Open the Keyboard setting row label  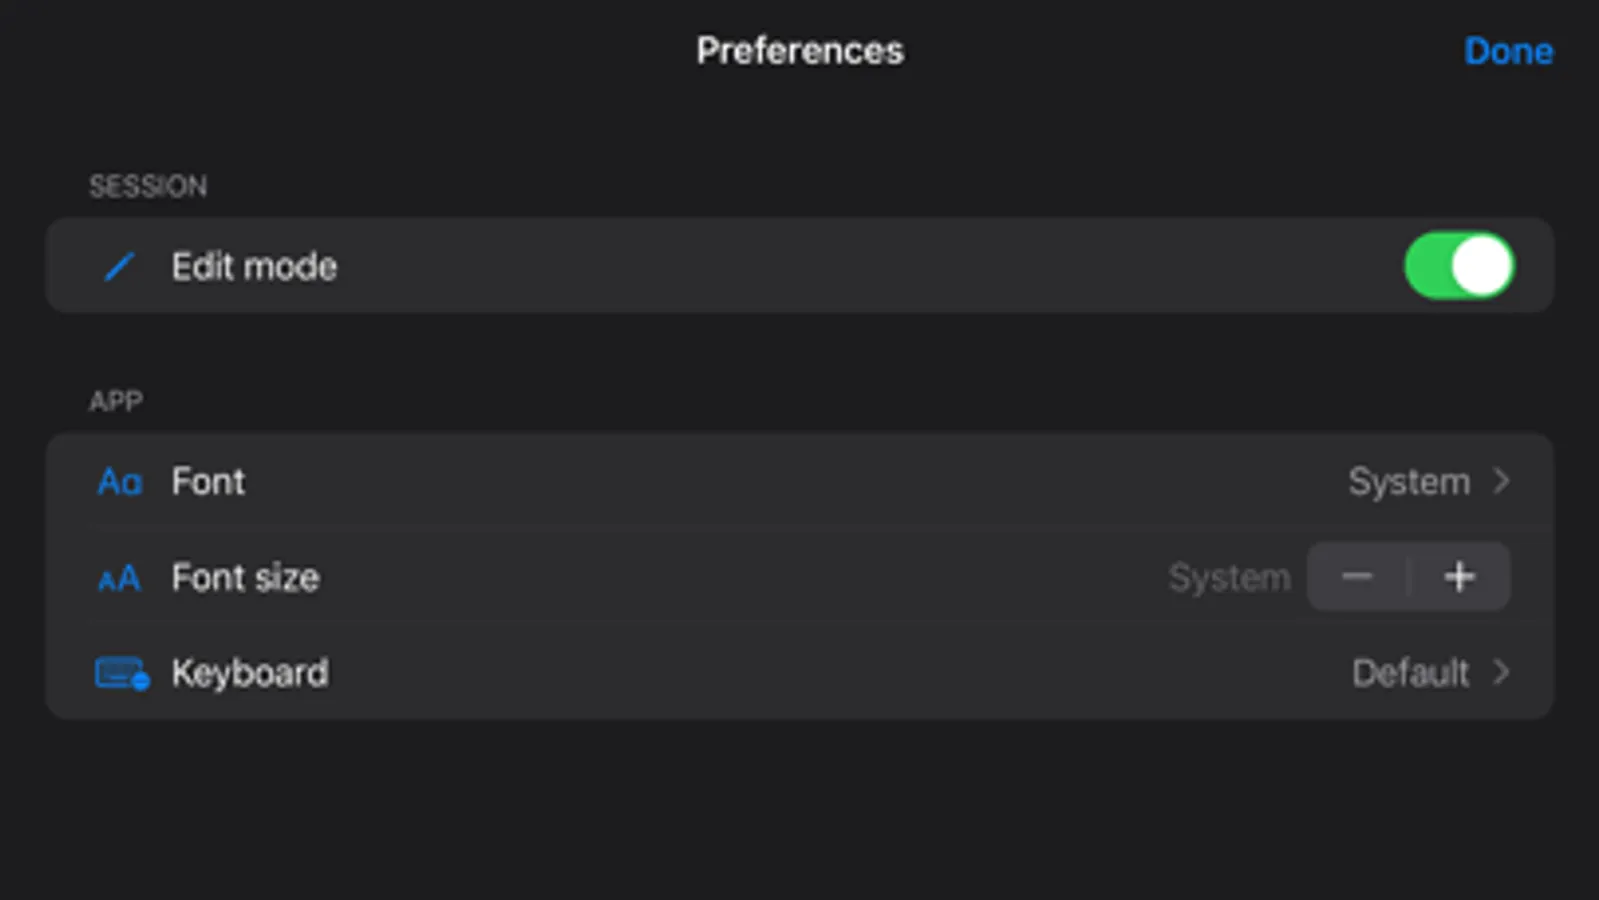249,673
